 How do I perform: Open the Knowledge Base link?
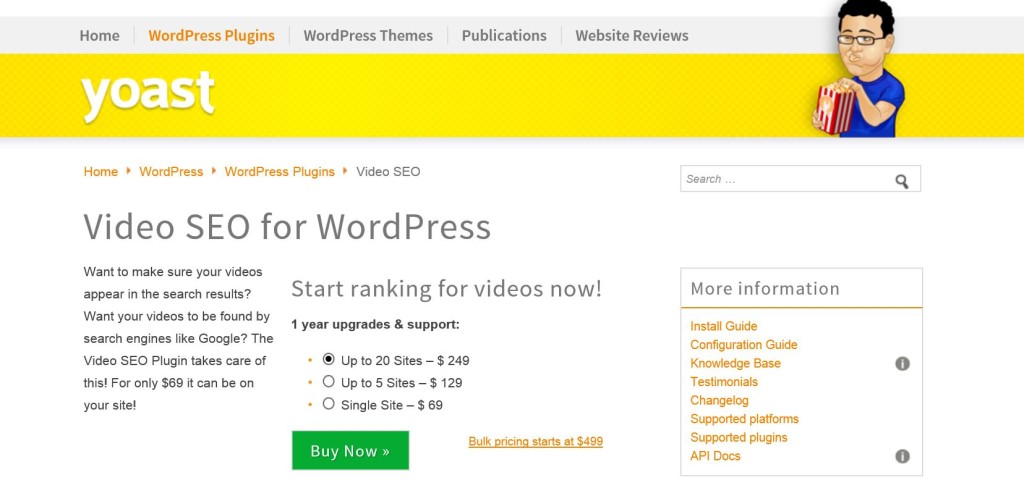click(735, 363)
